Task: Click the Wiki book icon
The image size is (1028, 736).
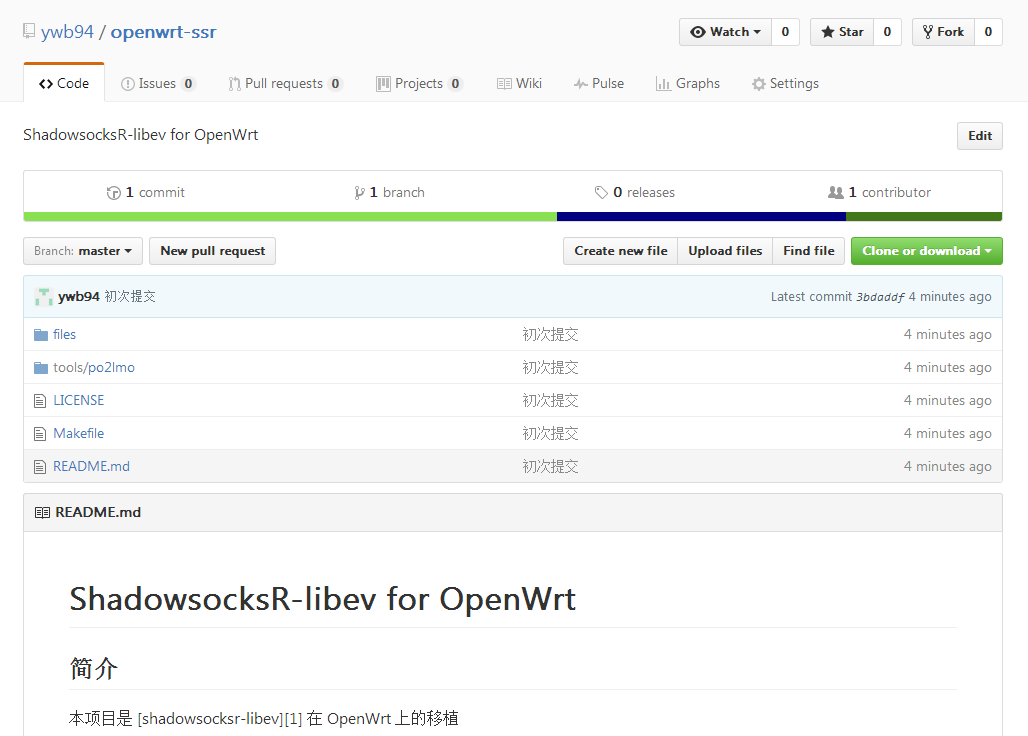Action: [x=504, y=84]
